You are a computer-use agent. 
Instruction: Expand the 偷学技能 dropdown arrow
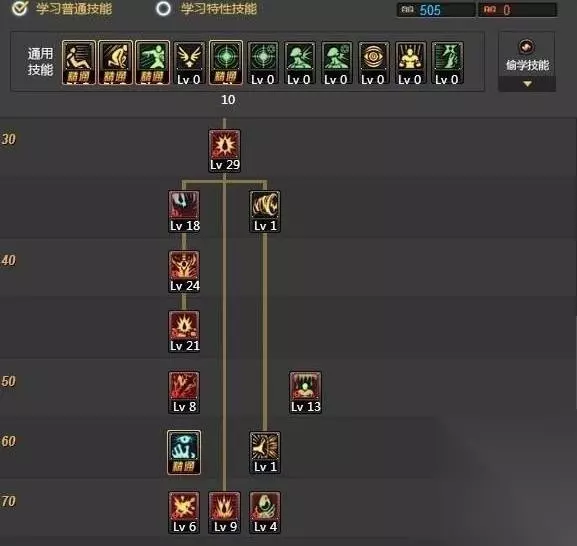pyautogui.click(x=527, y=84)
